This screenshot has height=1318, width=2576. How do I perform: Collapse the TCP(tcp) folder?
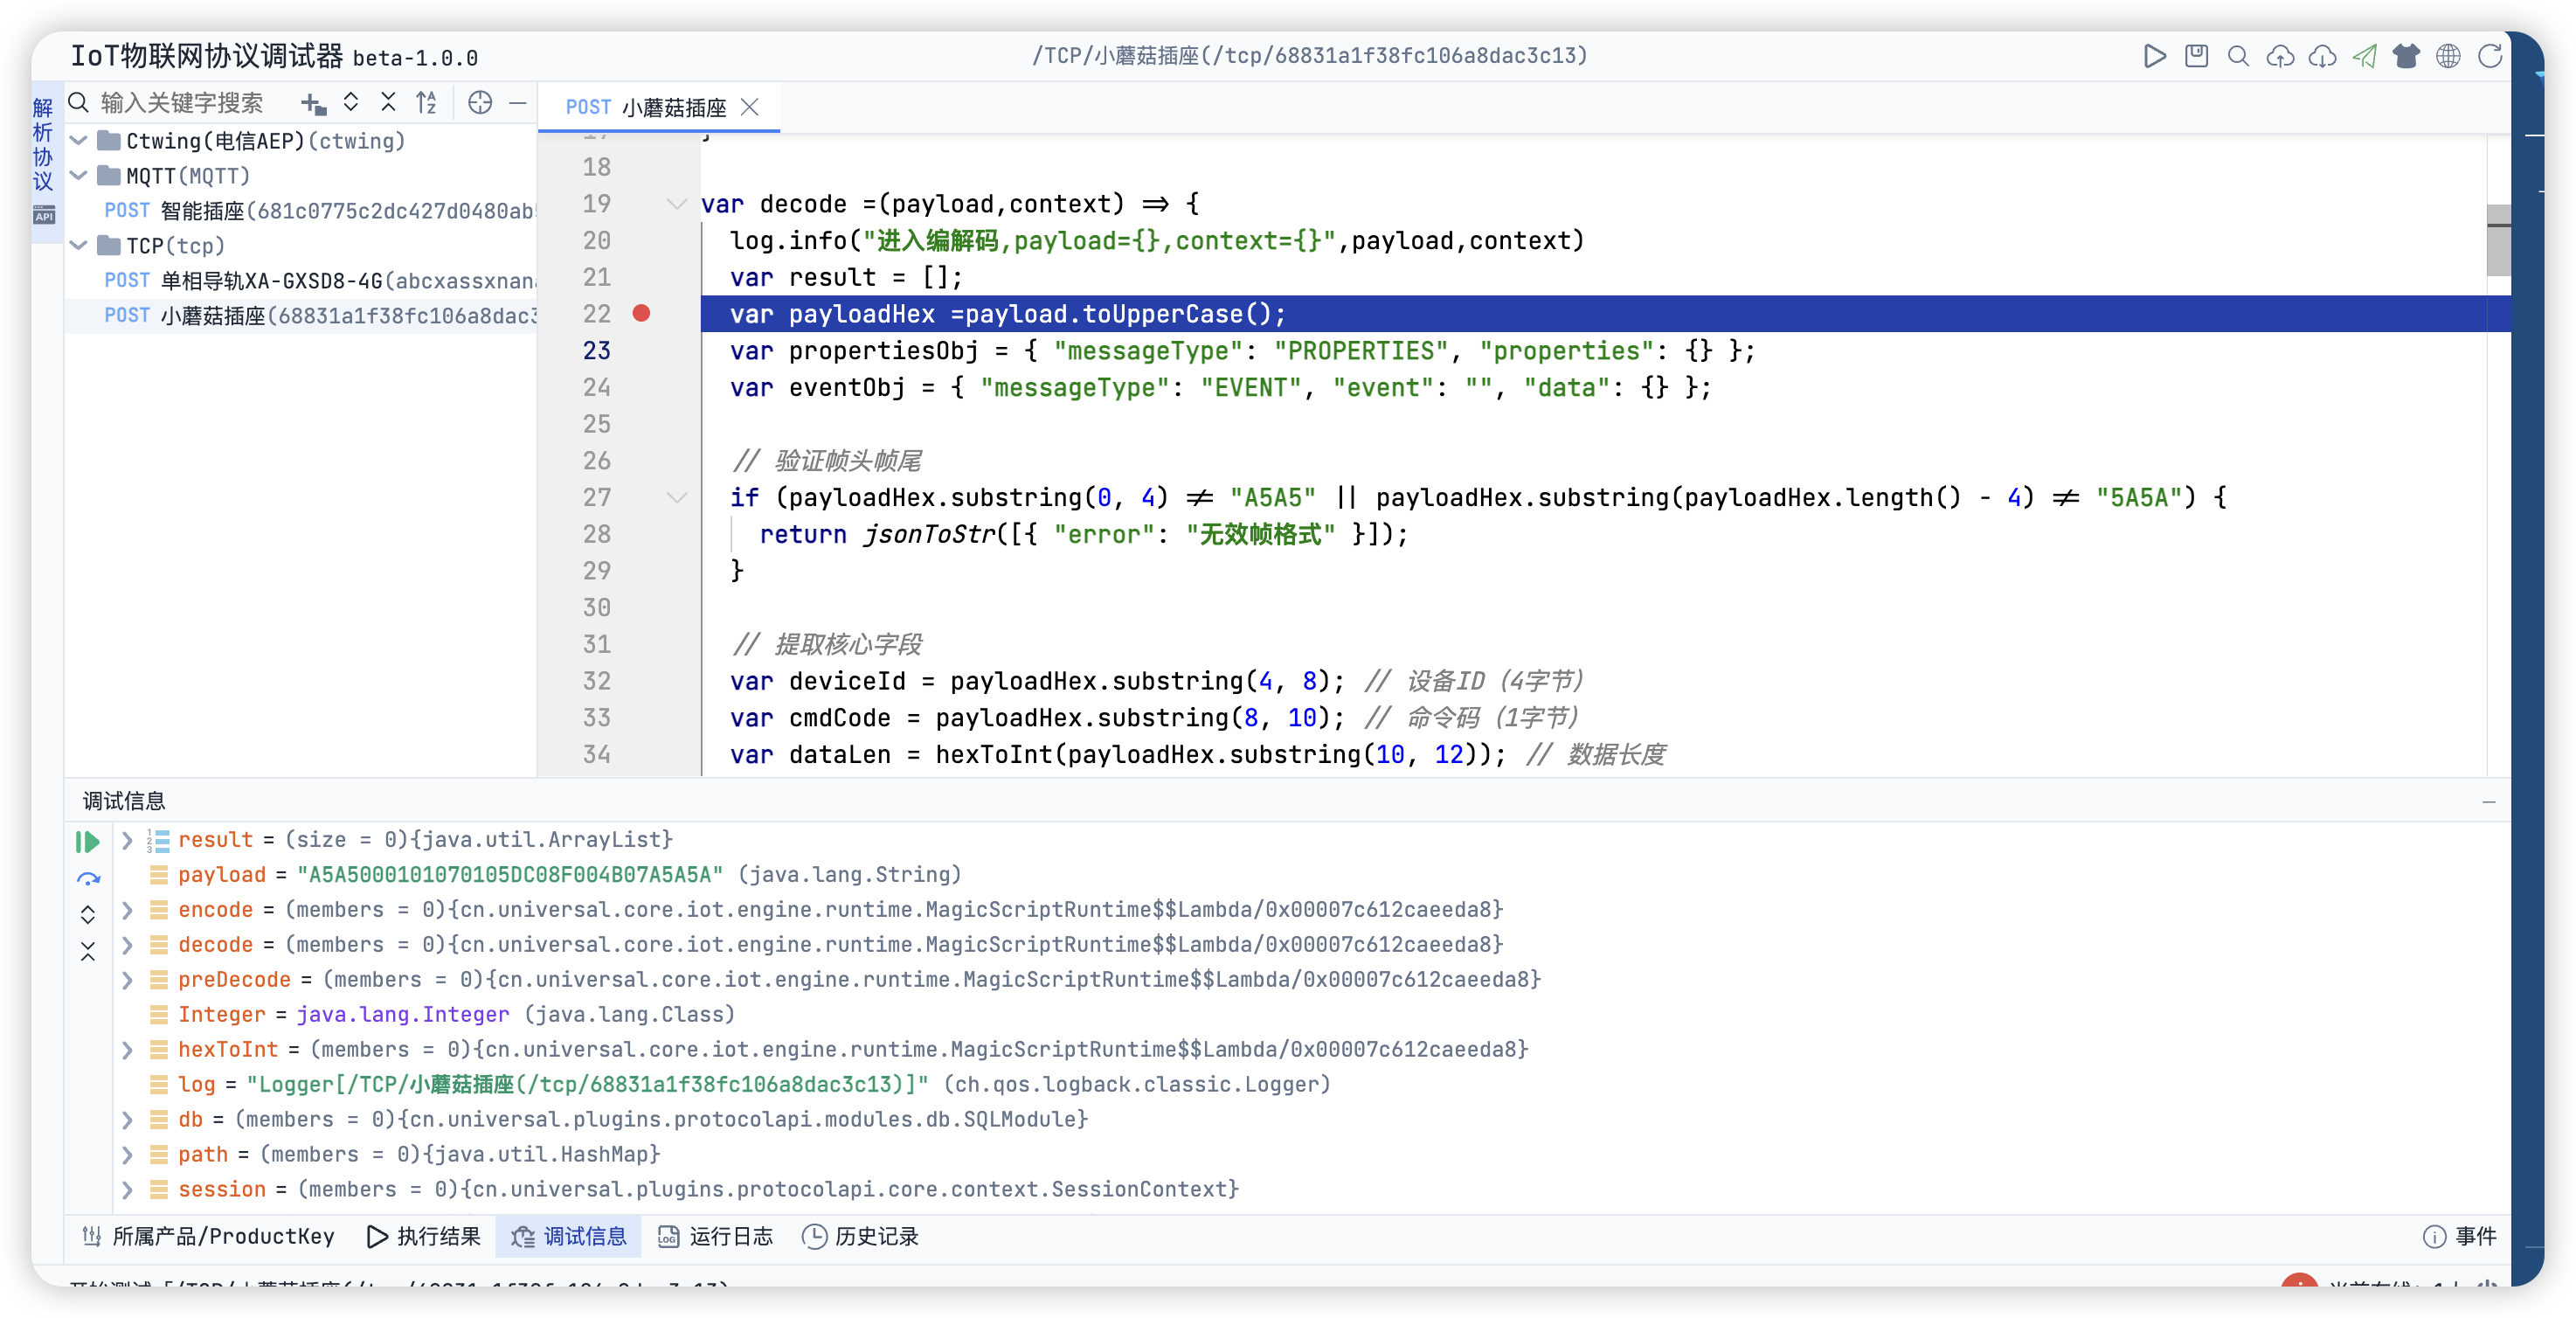(x=79, y=246)
